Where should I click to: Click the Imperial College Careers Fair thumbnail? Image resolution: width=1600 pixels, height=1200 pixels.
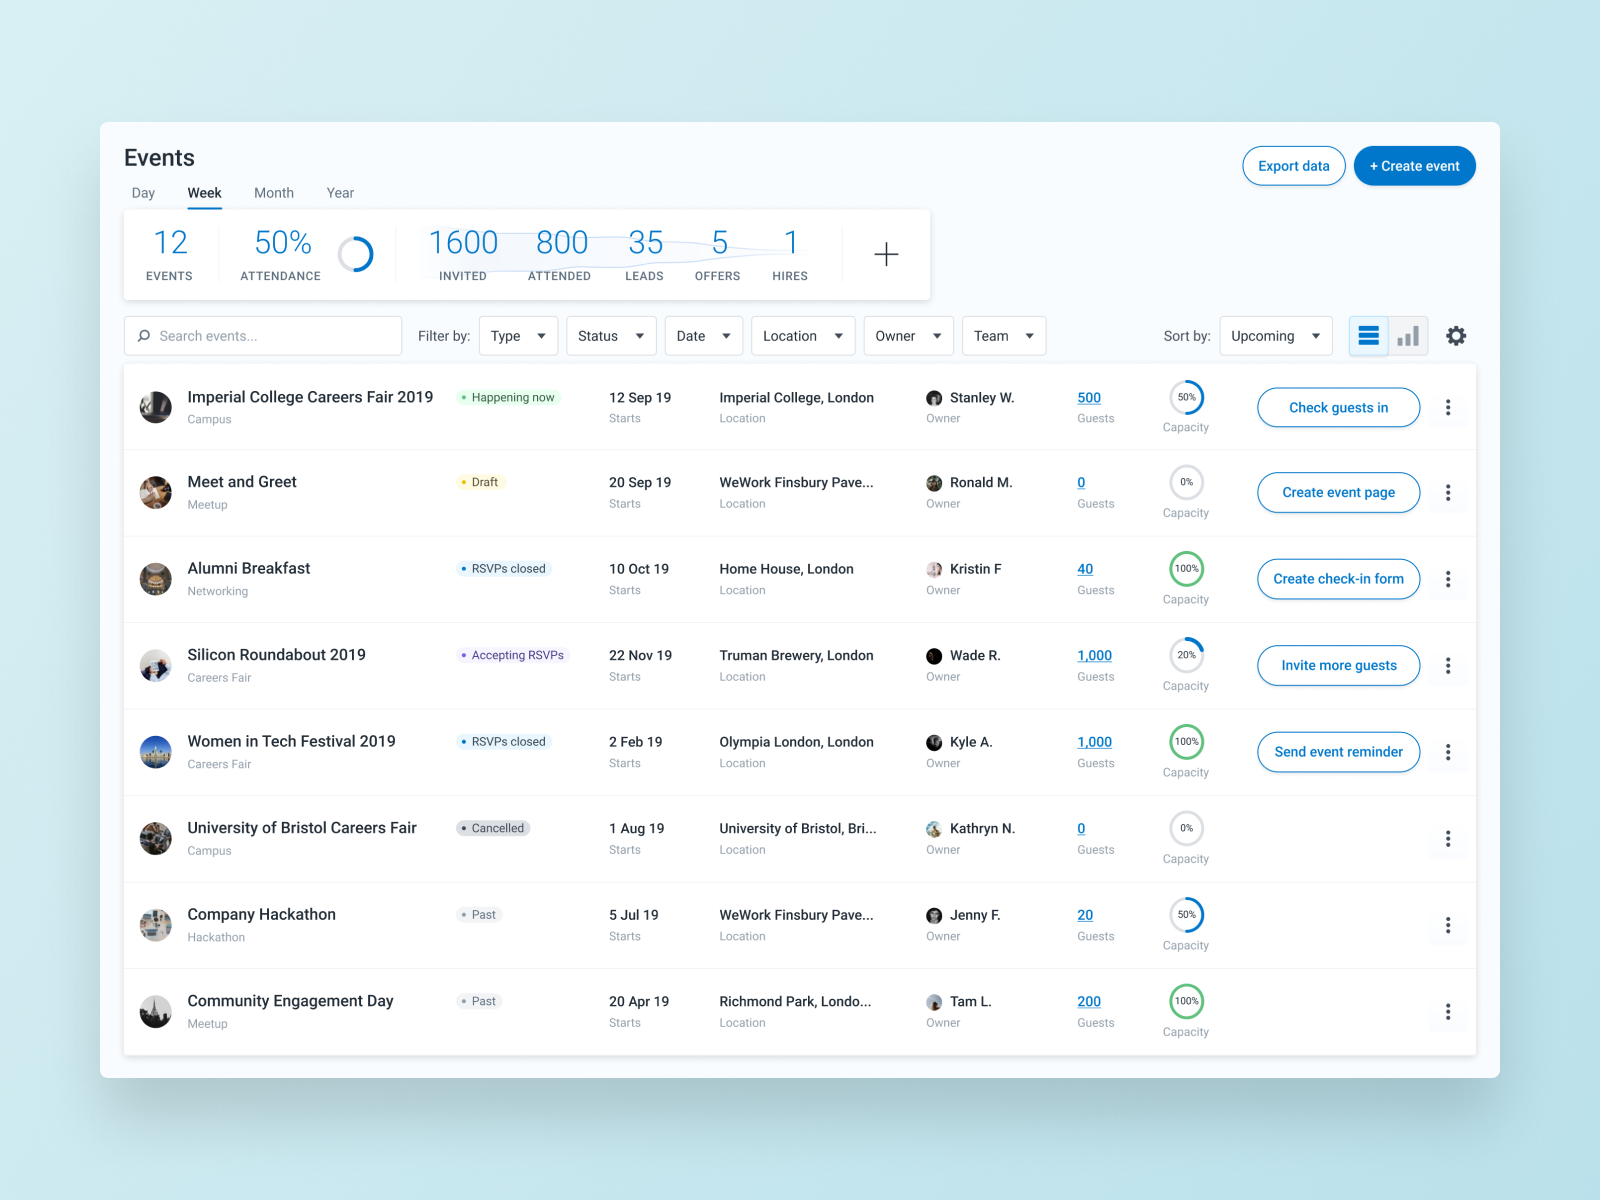coord(155,407)
